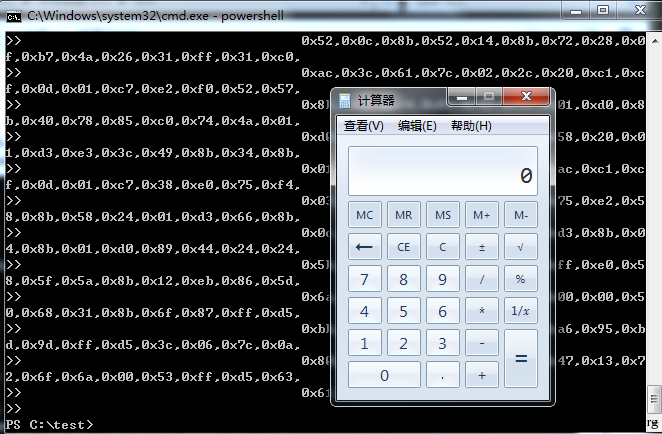Click the Calculator result display field
The height and width of the screenshot is (434, 662).
(x=443, y=171)
